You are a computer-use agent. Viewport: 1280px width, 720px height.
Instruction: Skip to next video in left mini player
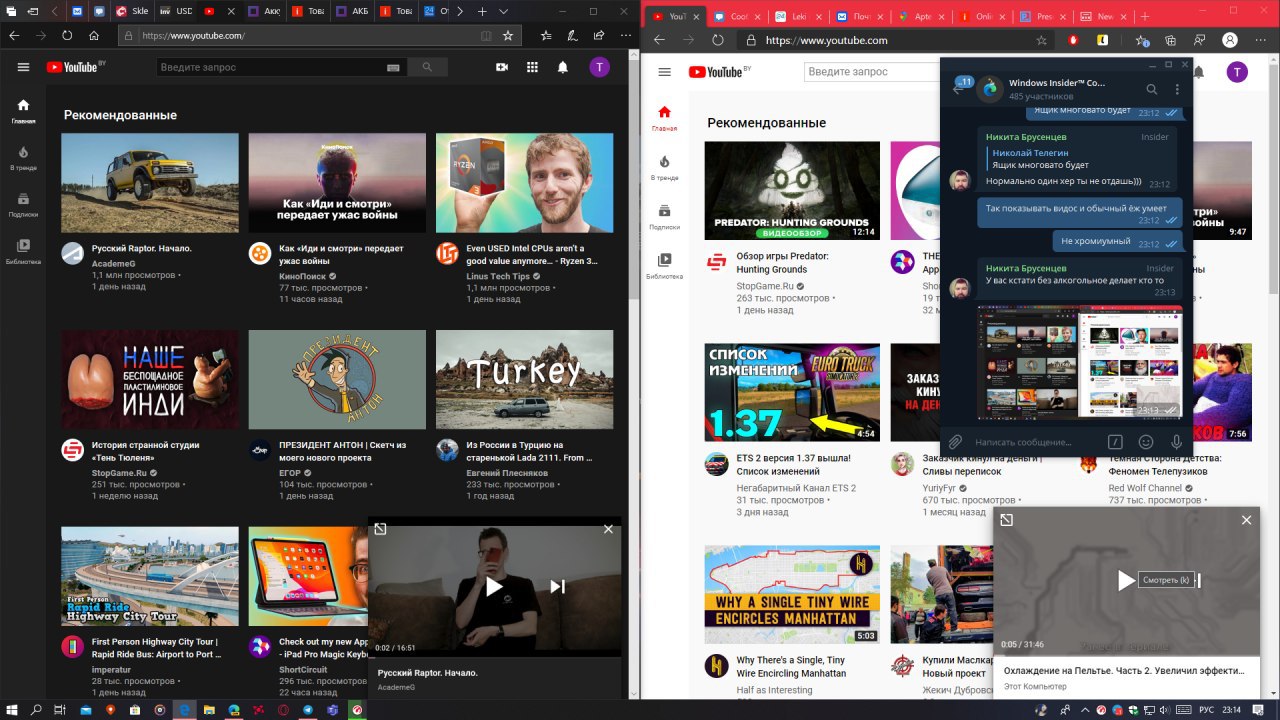click(x=558, y=587)
